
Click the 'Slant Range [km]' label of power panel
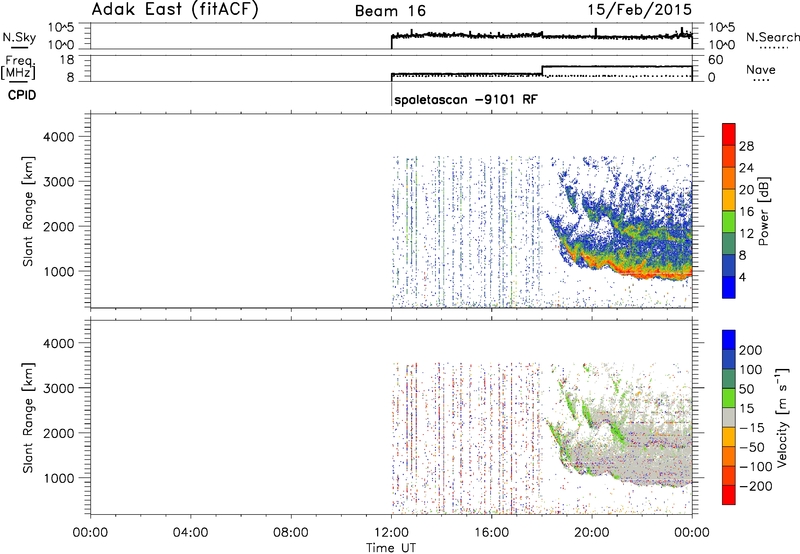point(28,211)
